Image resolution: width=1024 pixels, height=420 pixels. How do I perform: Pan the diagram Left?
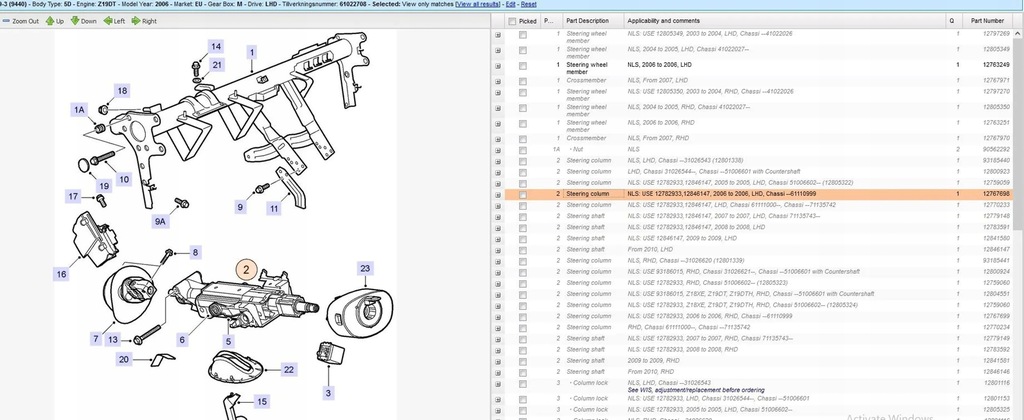[114, 21]
